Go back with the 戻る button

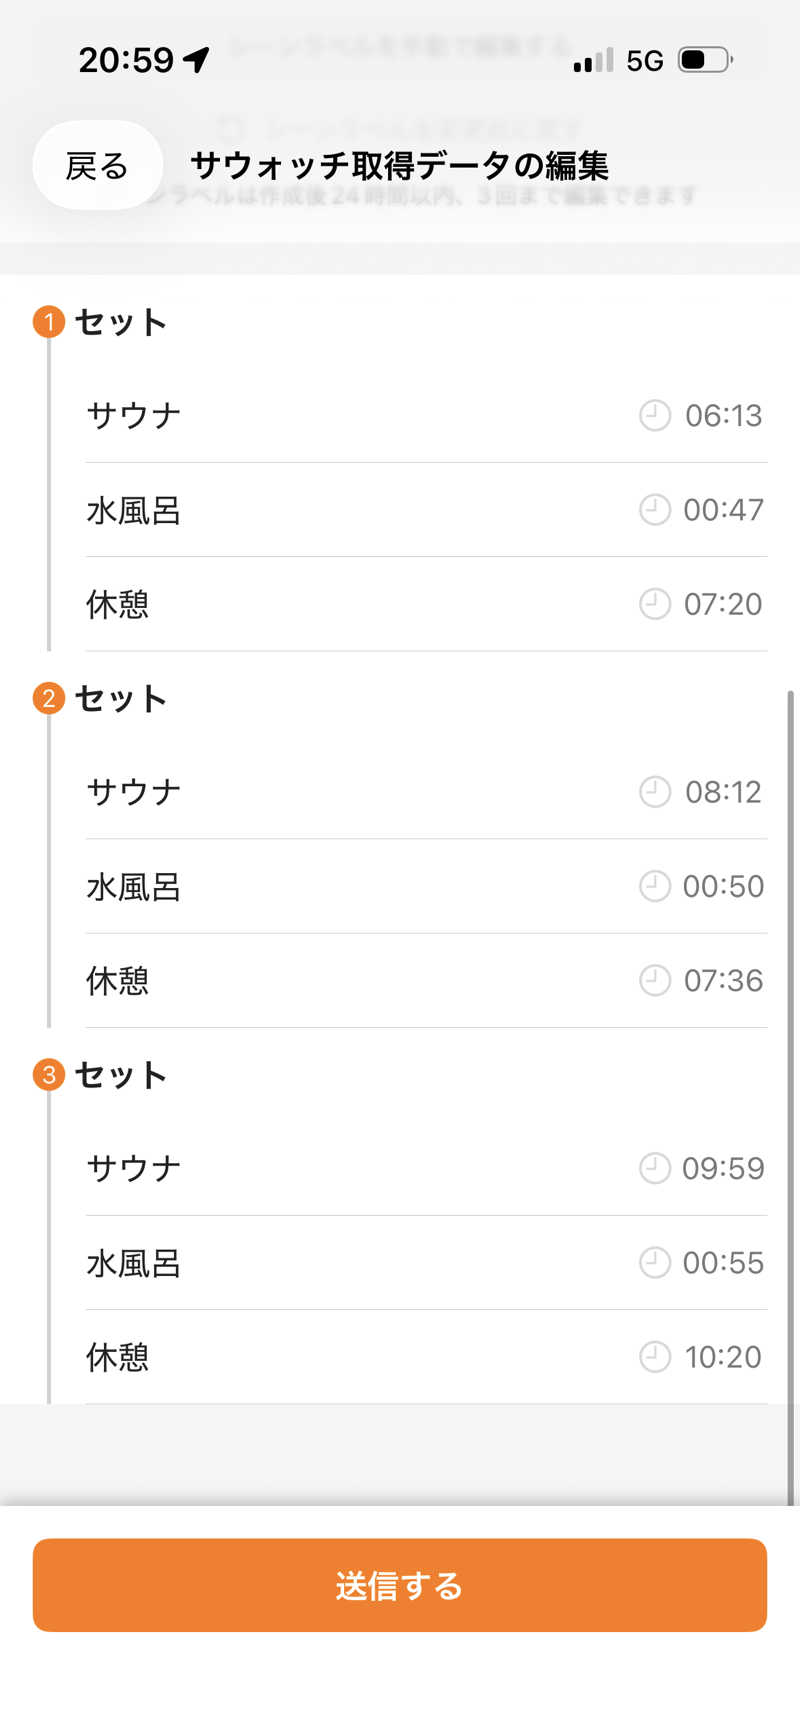tap(97, 165)
